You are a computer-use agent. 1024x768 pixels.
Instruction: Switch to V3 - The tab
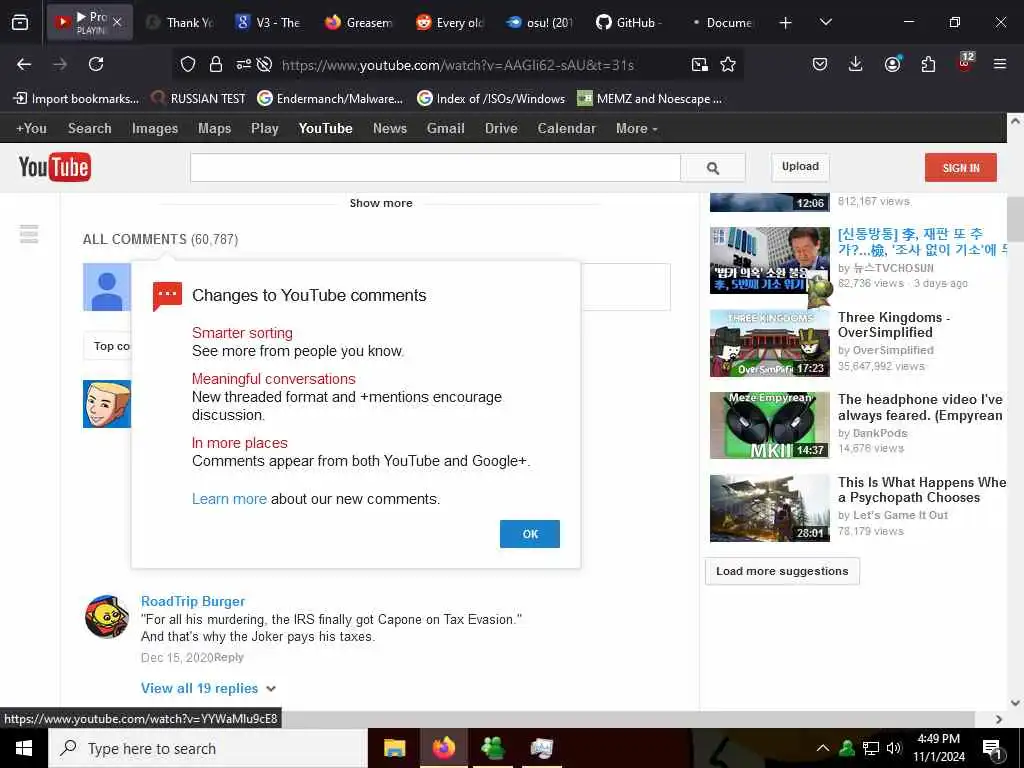[x=268, y=23]
